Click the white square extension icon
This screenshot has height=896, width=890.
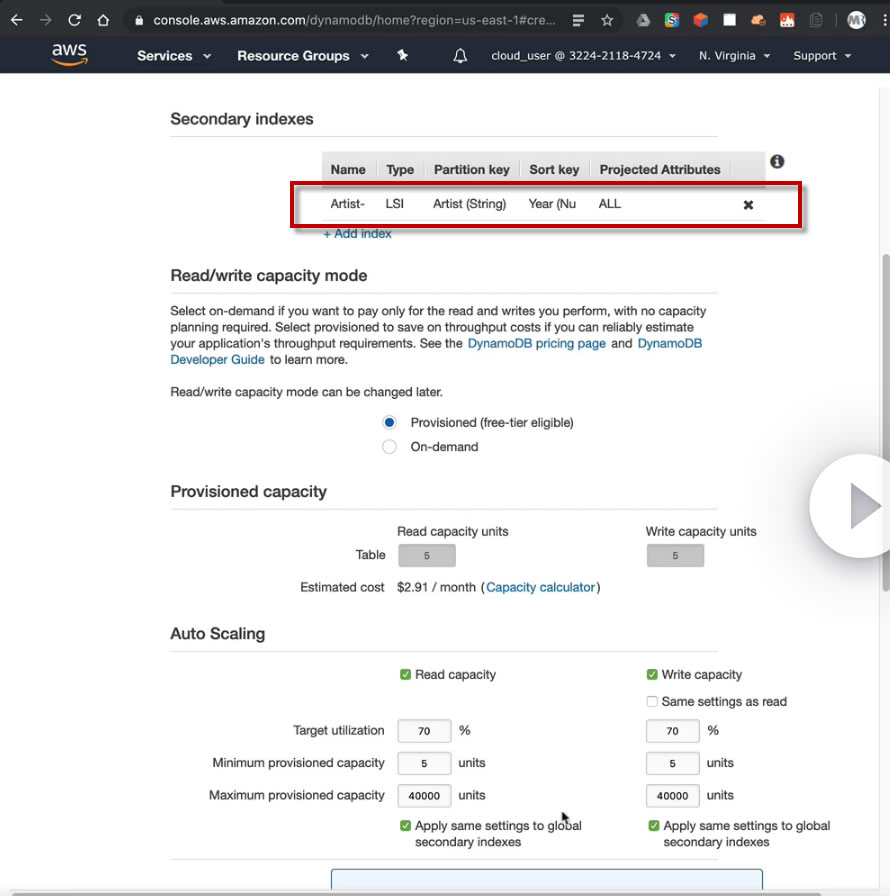point(729,21)
